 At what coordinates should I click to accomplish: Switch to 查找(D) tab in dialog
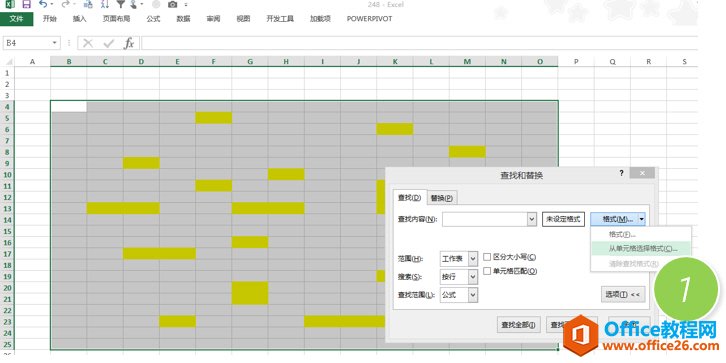(410, 197)
